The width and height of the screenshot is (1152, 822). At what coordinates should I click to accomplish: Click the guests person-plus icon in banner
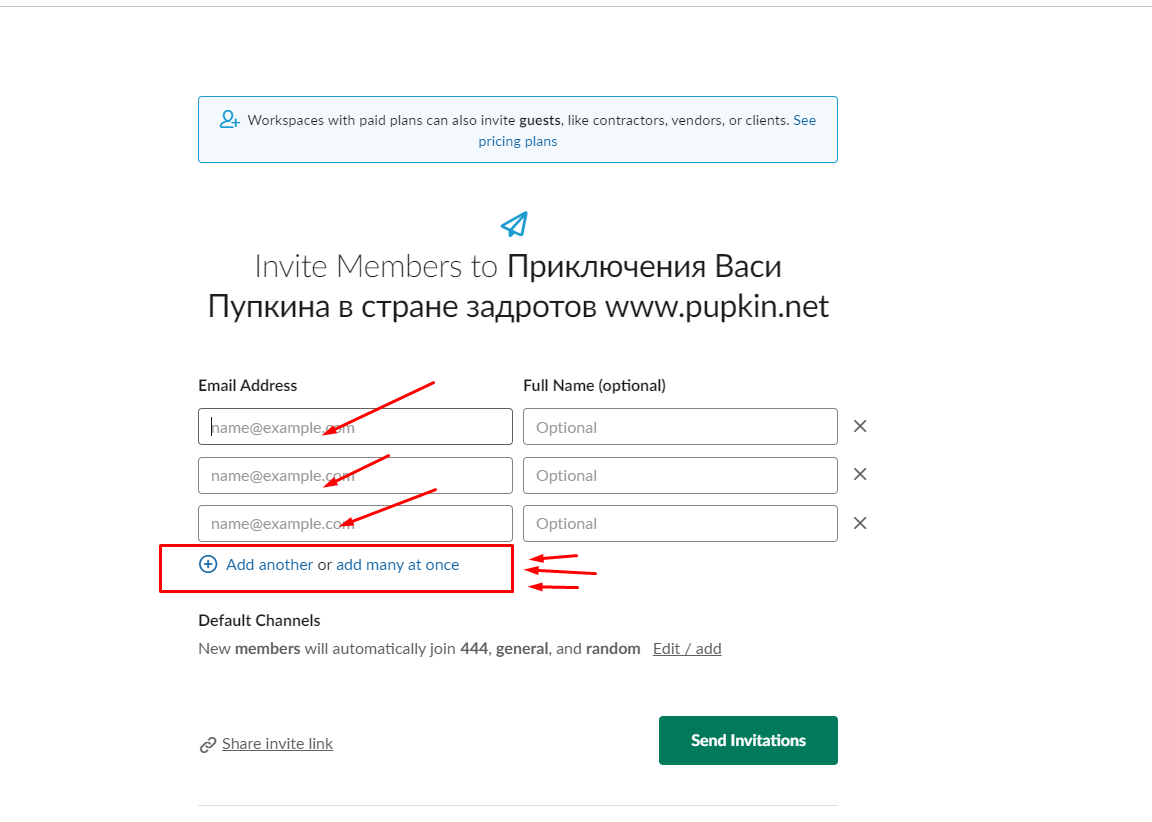[x=230, y=120]
